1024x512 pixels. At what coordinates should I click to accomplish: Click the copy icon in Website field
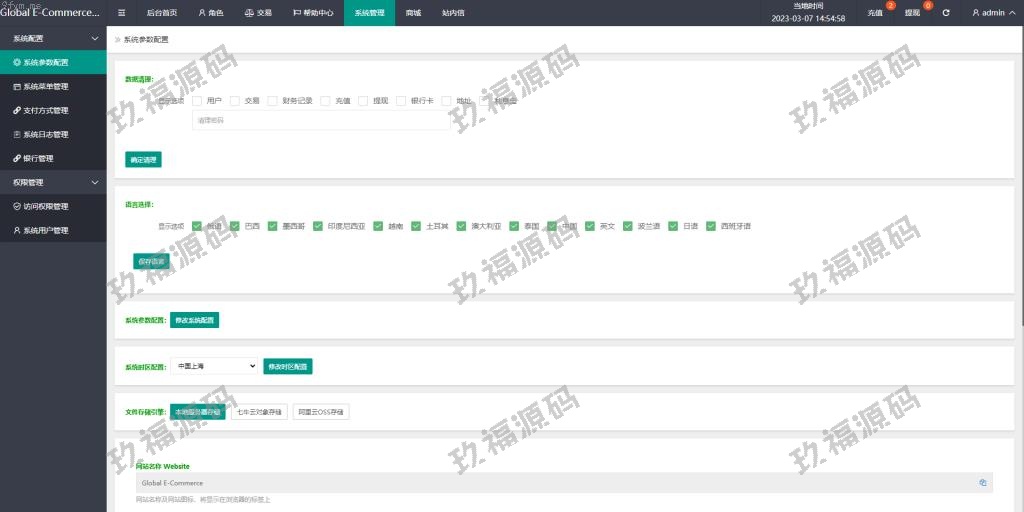(x=983, y=483)
